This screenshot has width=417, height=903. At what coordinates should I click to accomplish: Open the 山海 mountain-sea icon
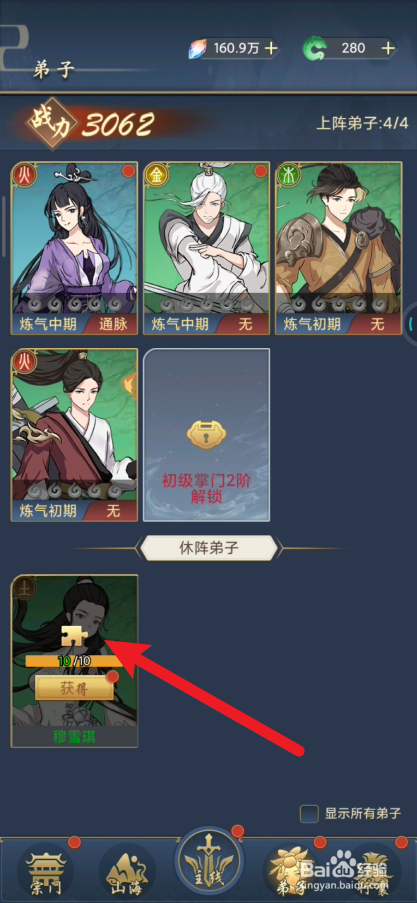(127, 870)
